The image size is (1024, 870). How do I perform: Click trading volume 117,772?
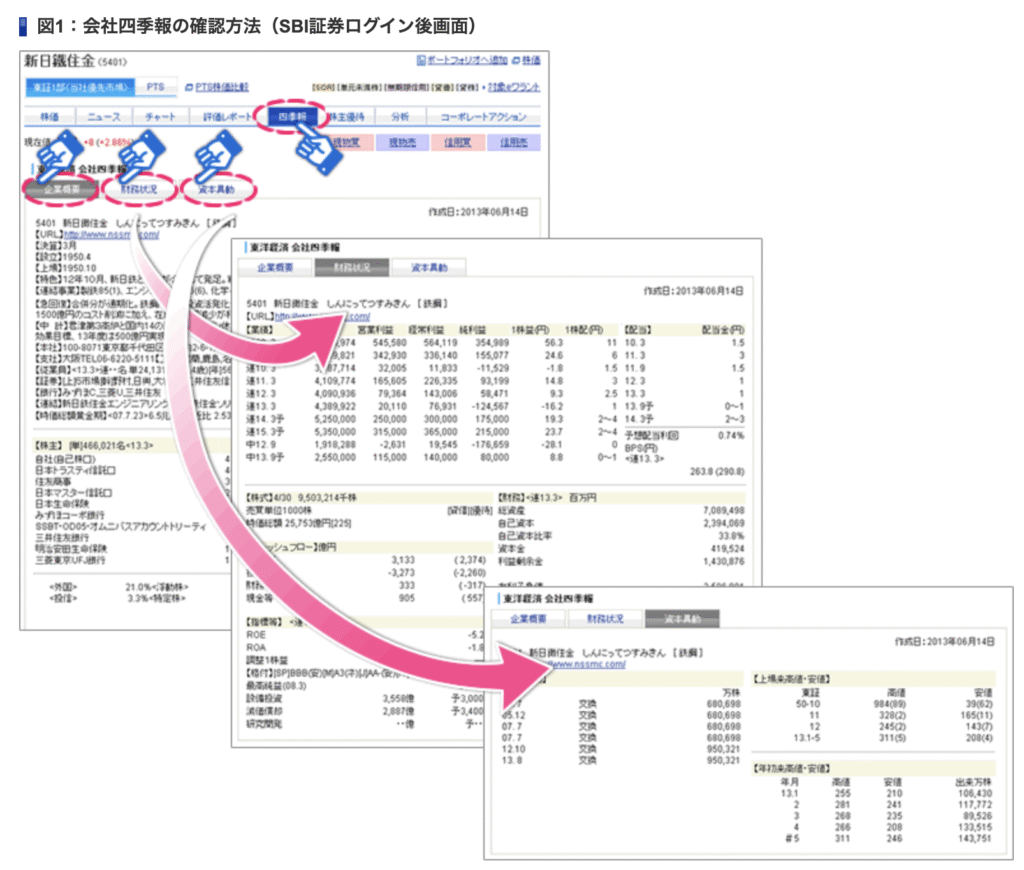974,805
